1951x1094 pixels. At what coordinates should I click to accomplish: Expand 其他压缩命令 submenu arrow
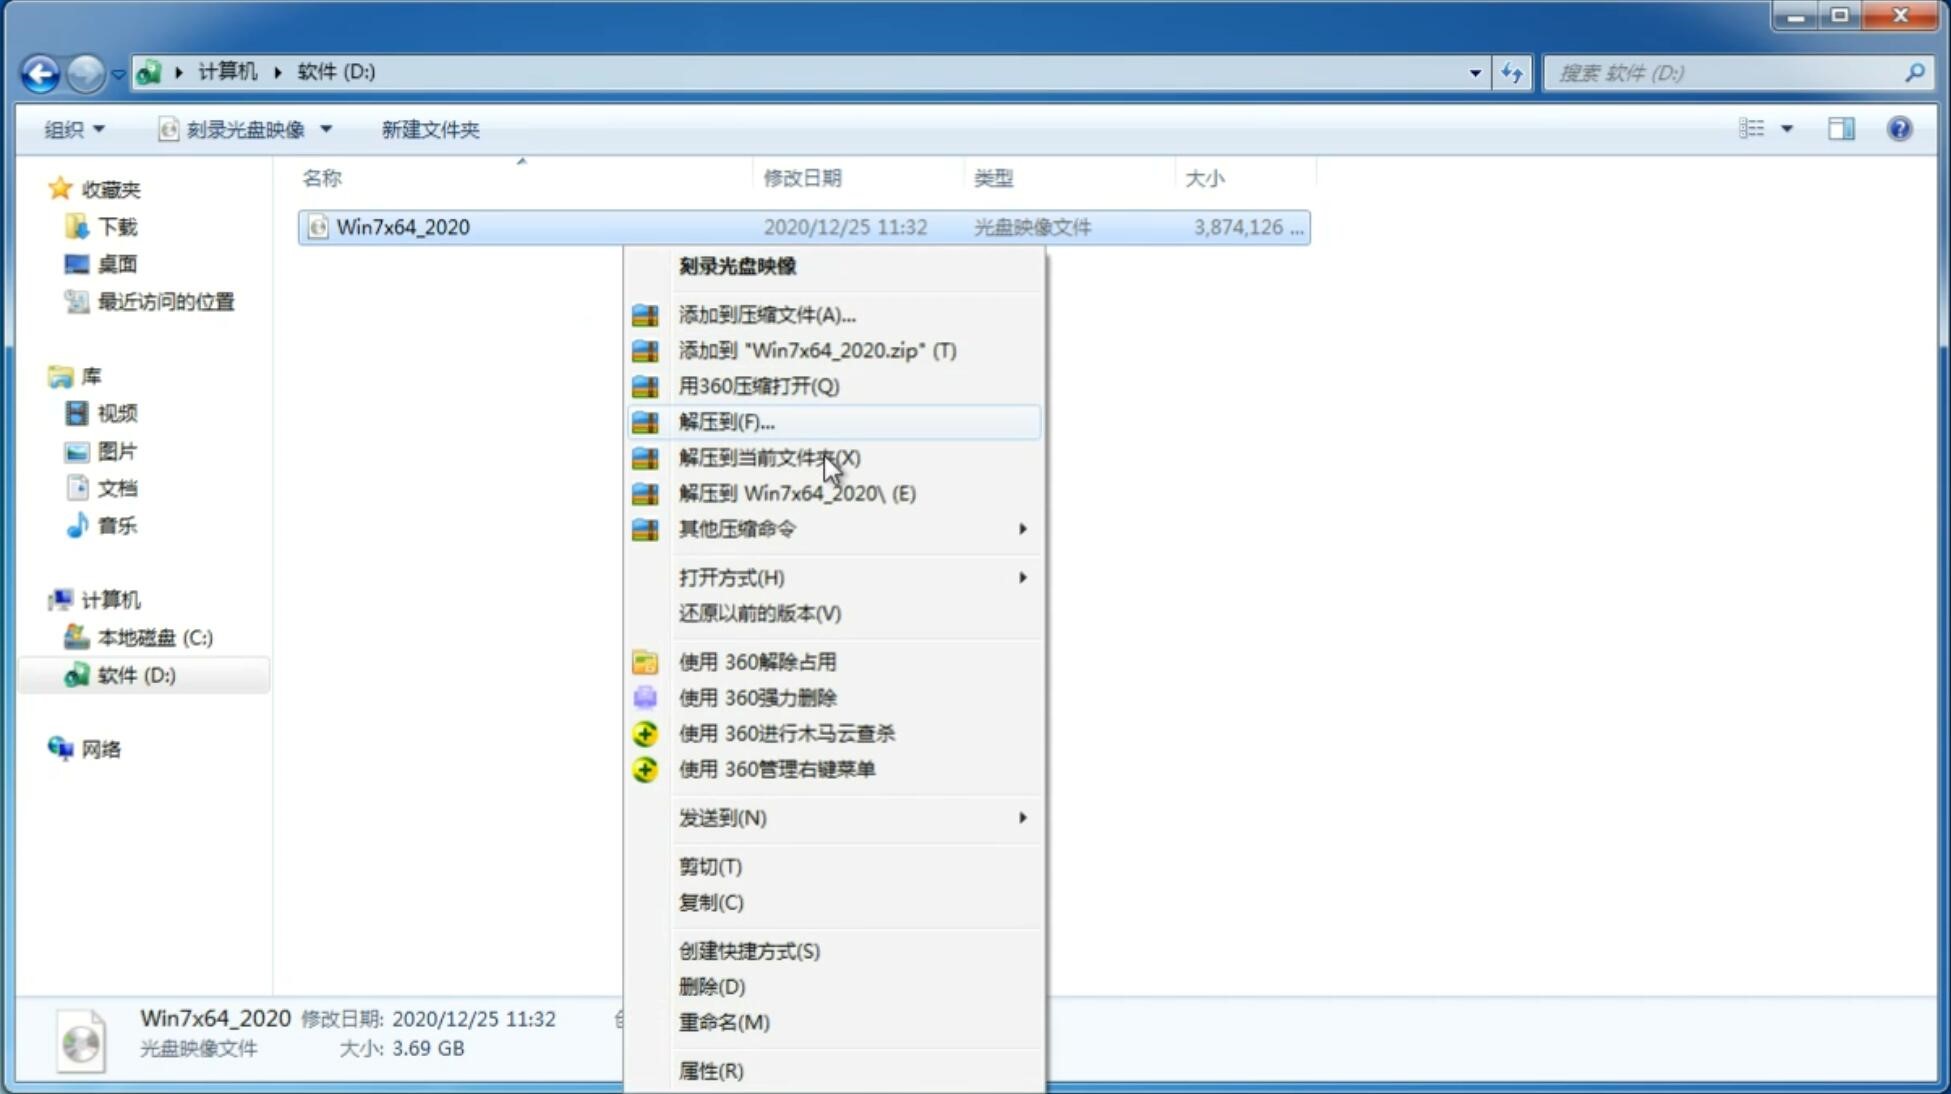pos(1022,528)
